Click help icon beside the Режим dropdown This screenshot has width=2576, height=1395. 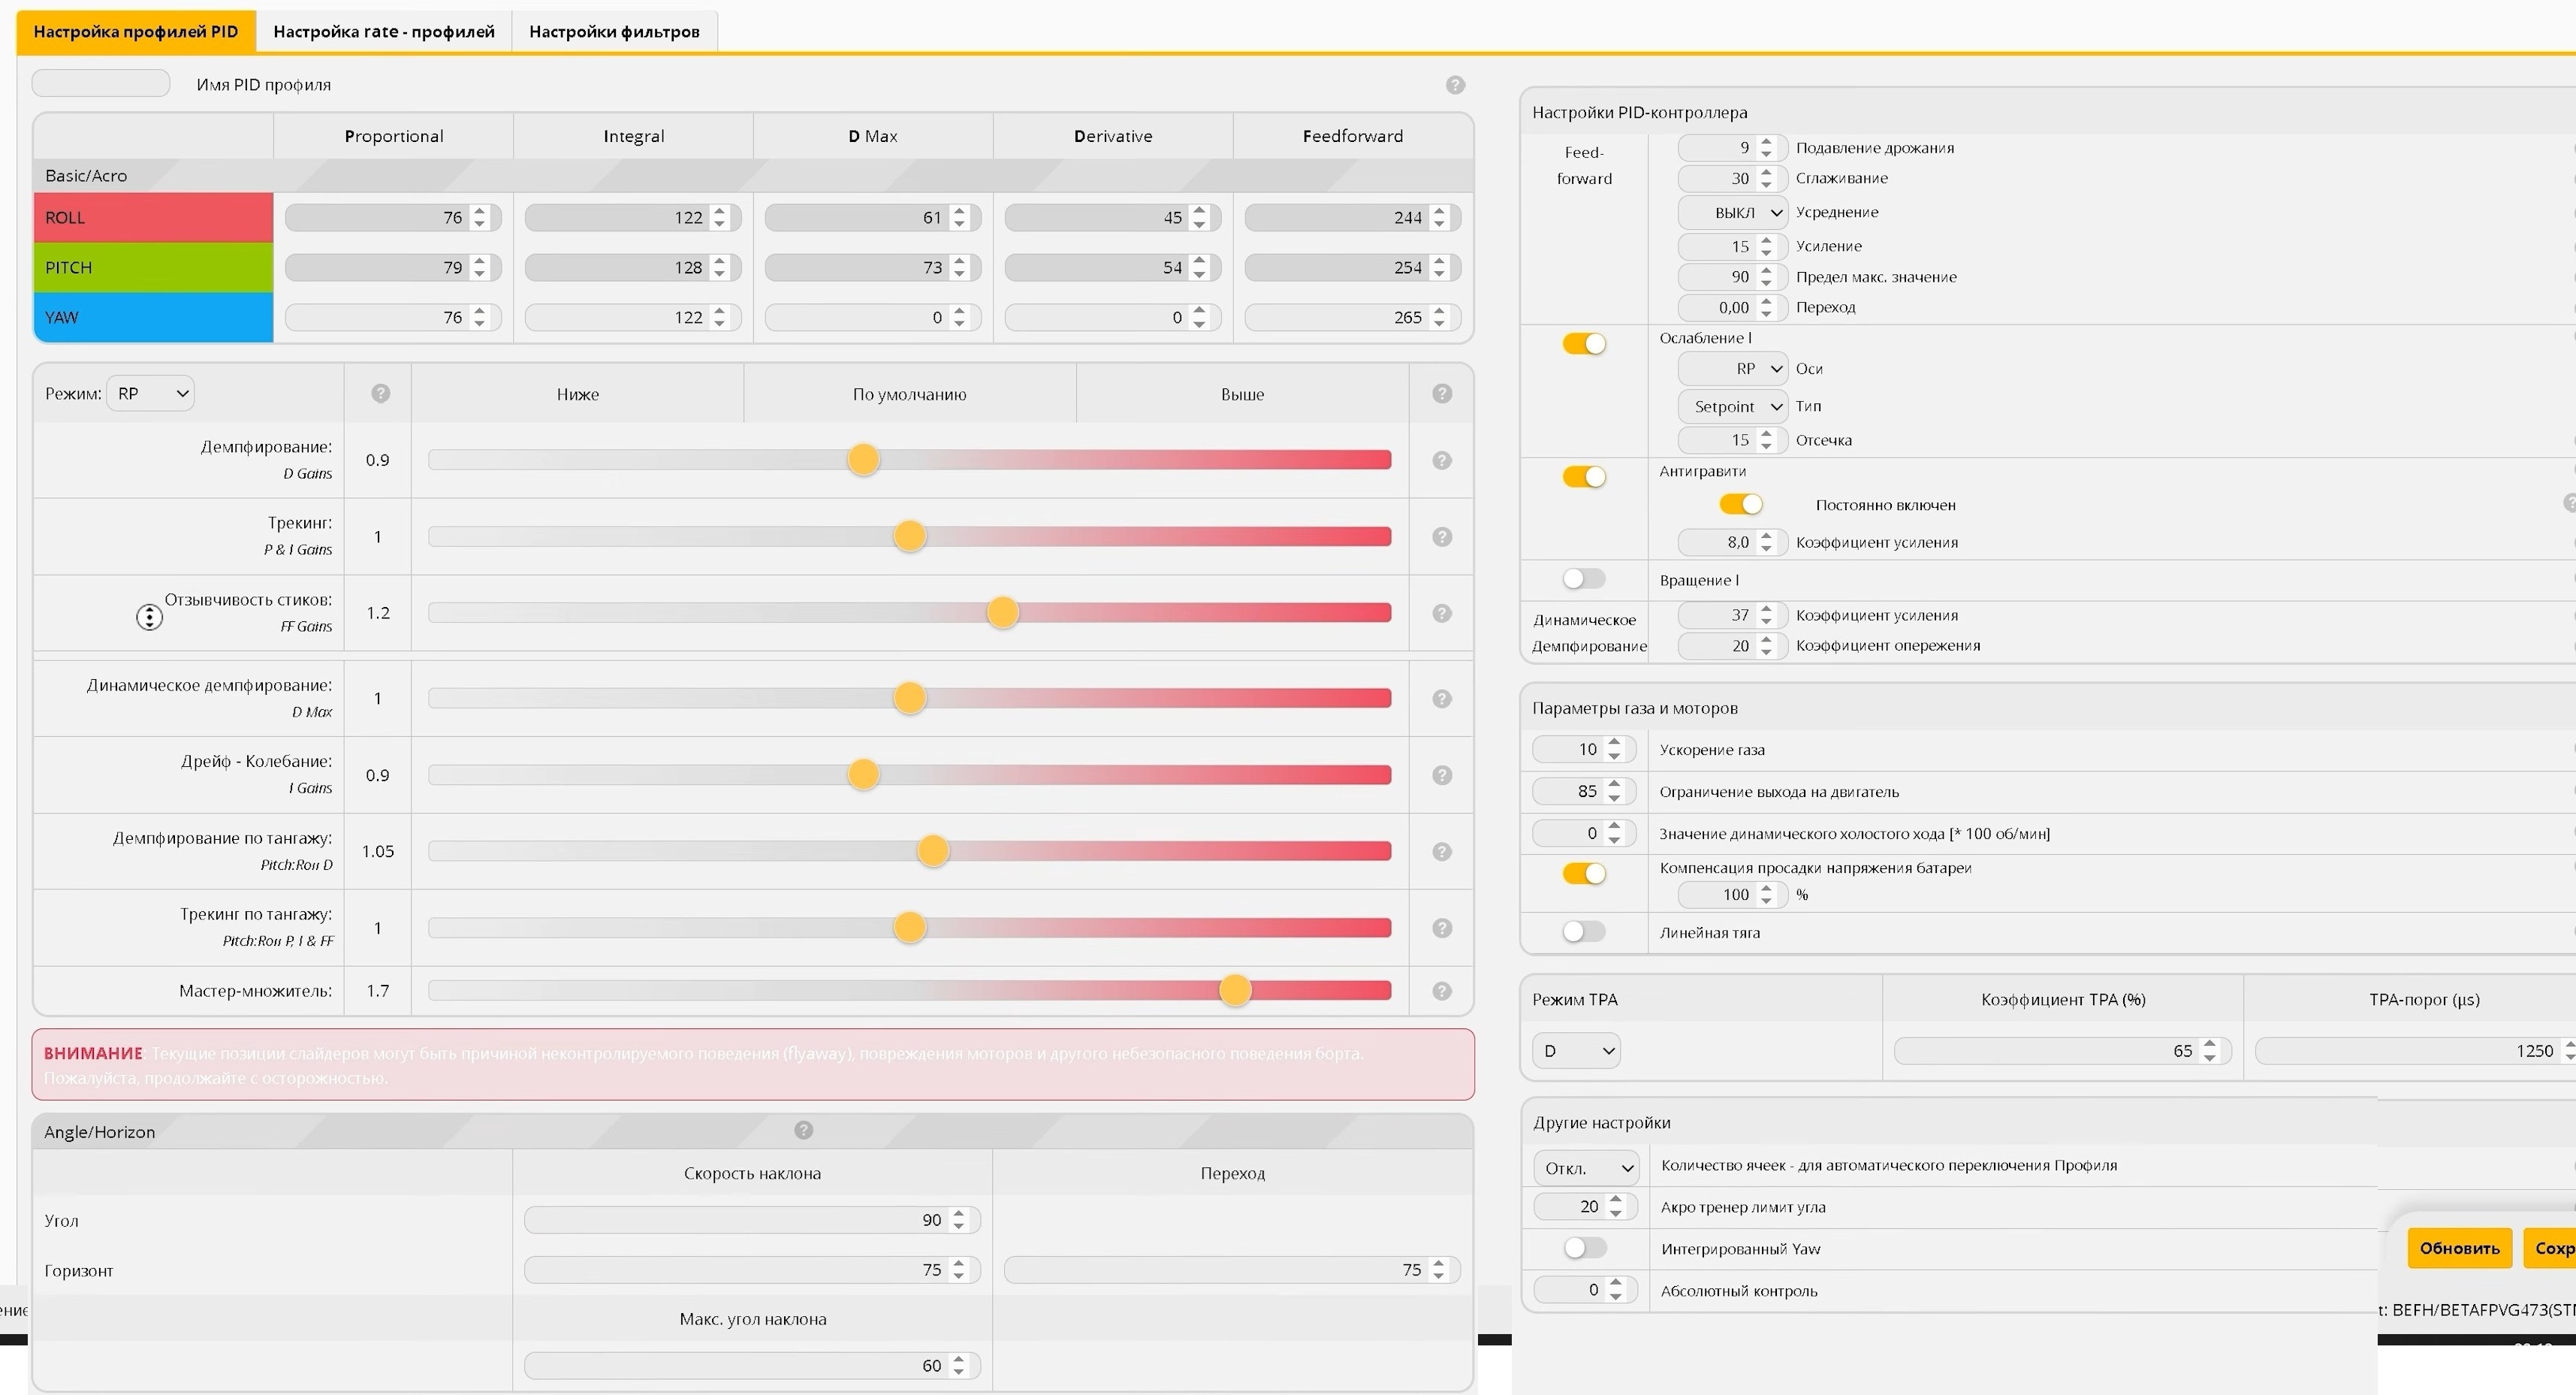[x=380, y=394]
